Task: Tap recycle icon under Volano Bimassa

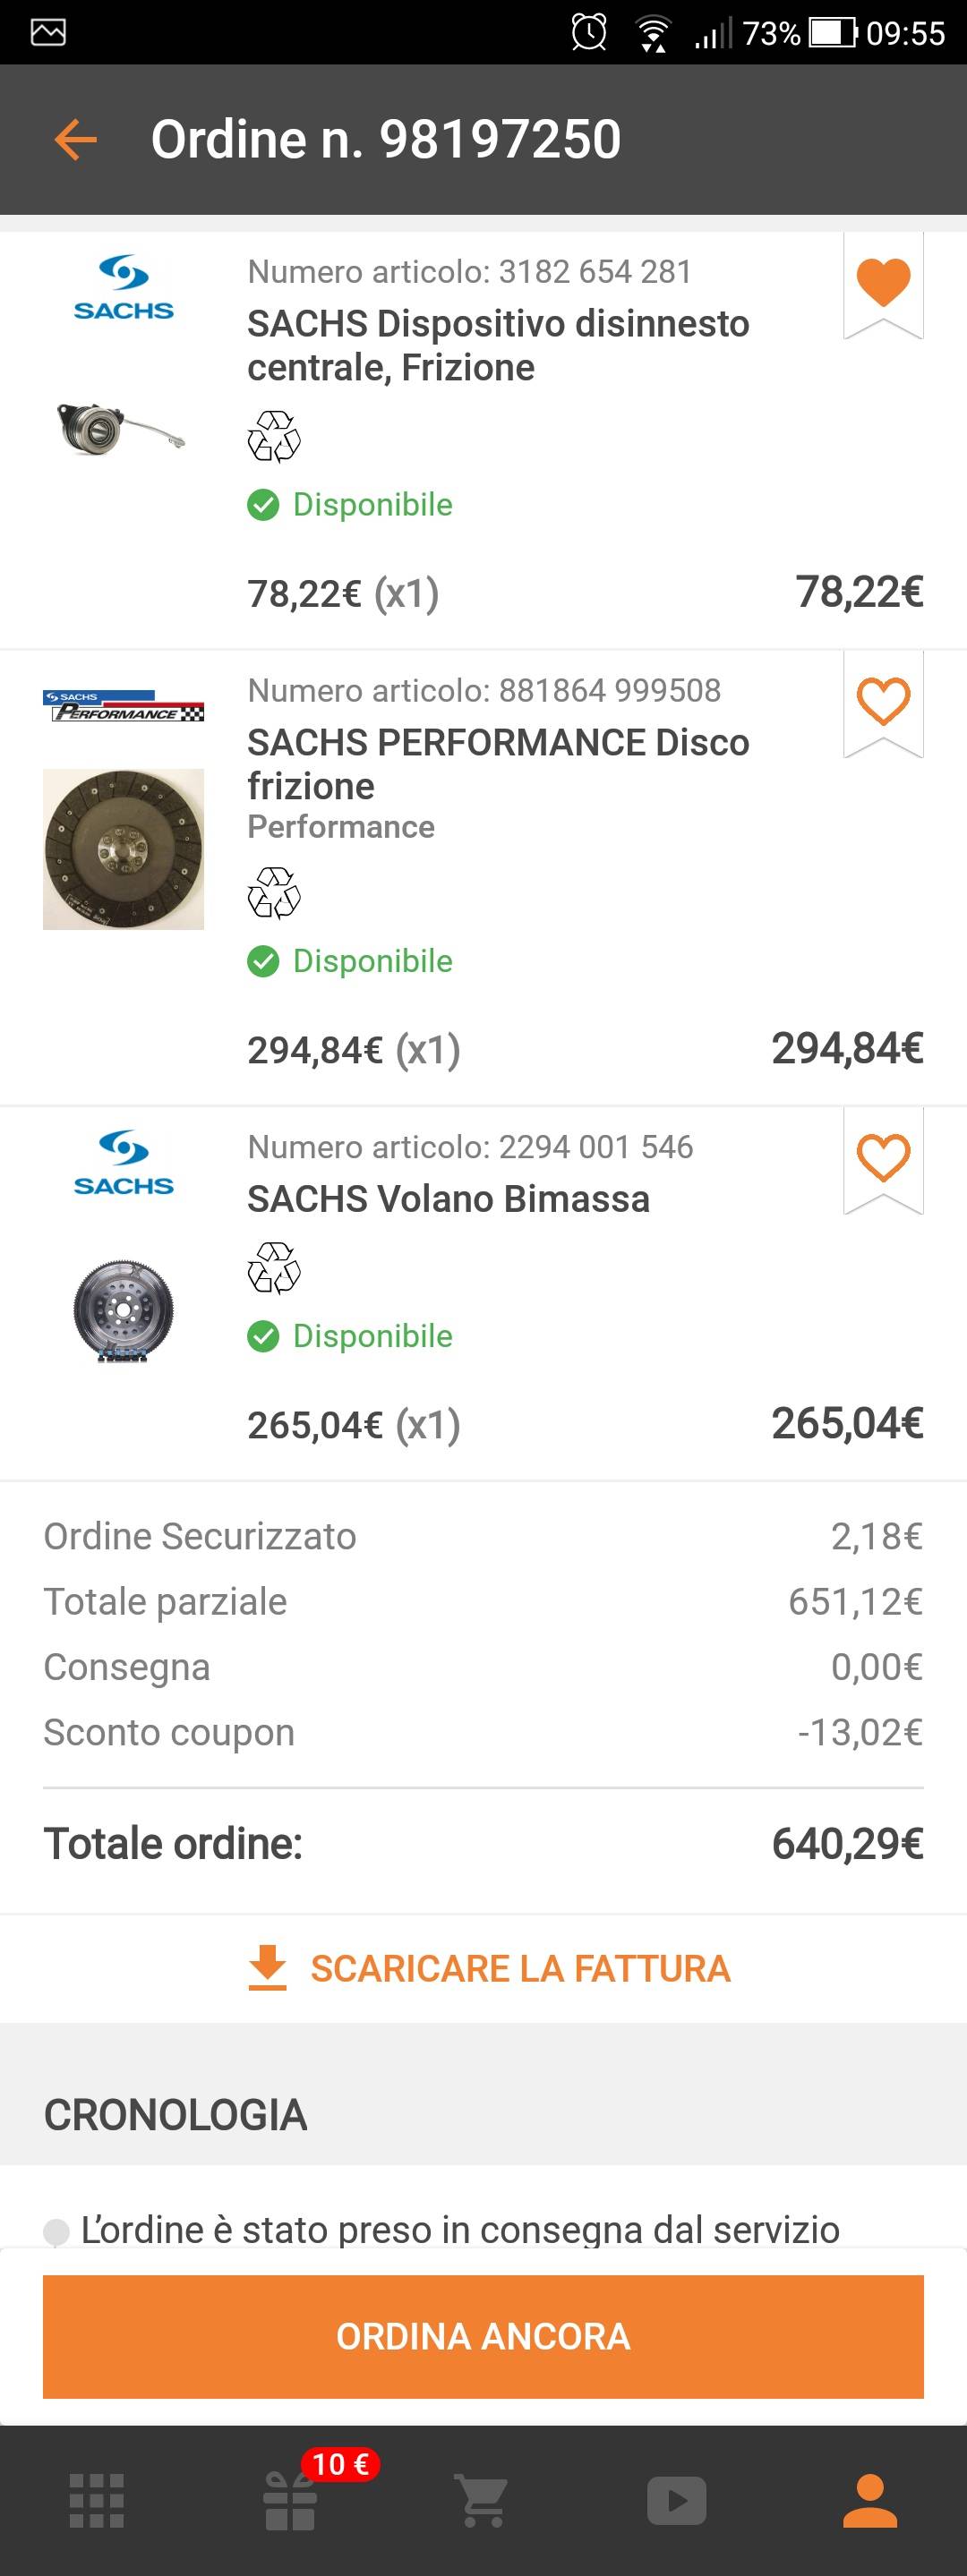Action: point(274,1267)
